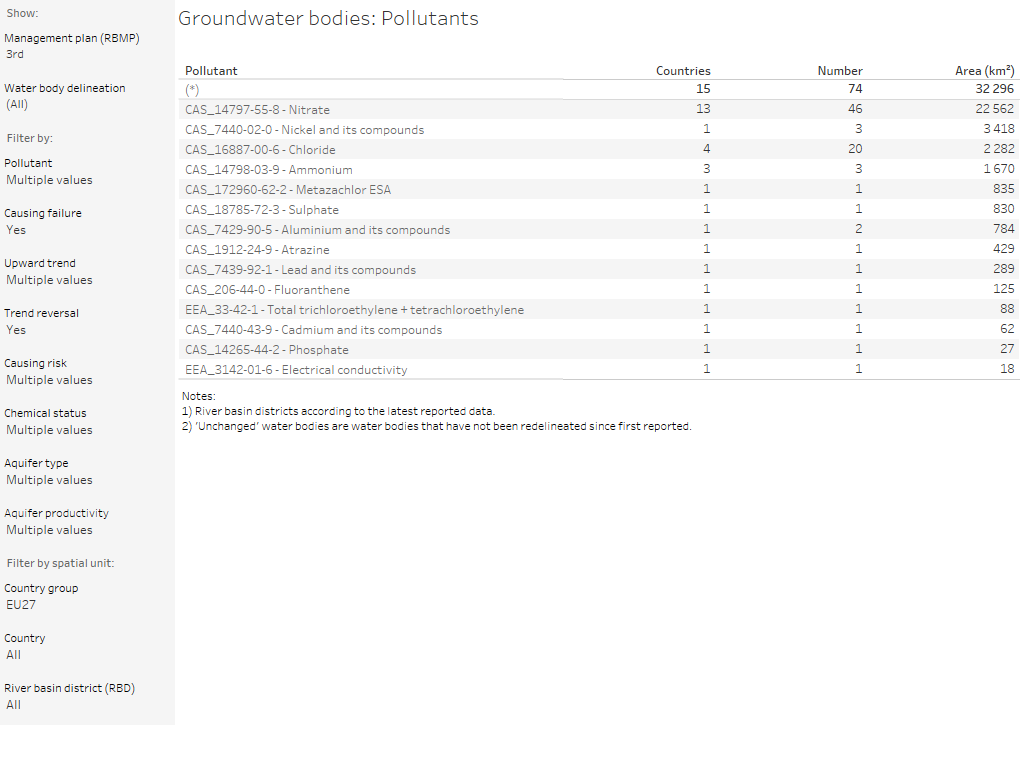Click the Ammonium area value 1 670

coord(999,169)
